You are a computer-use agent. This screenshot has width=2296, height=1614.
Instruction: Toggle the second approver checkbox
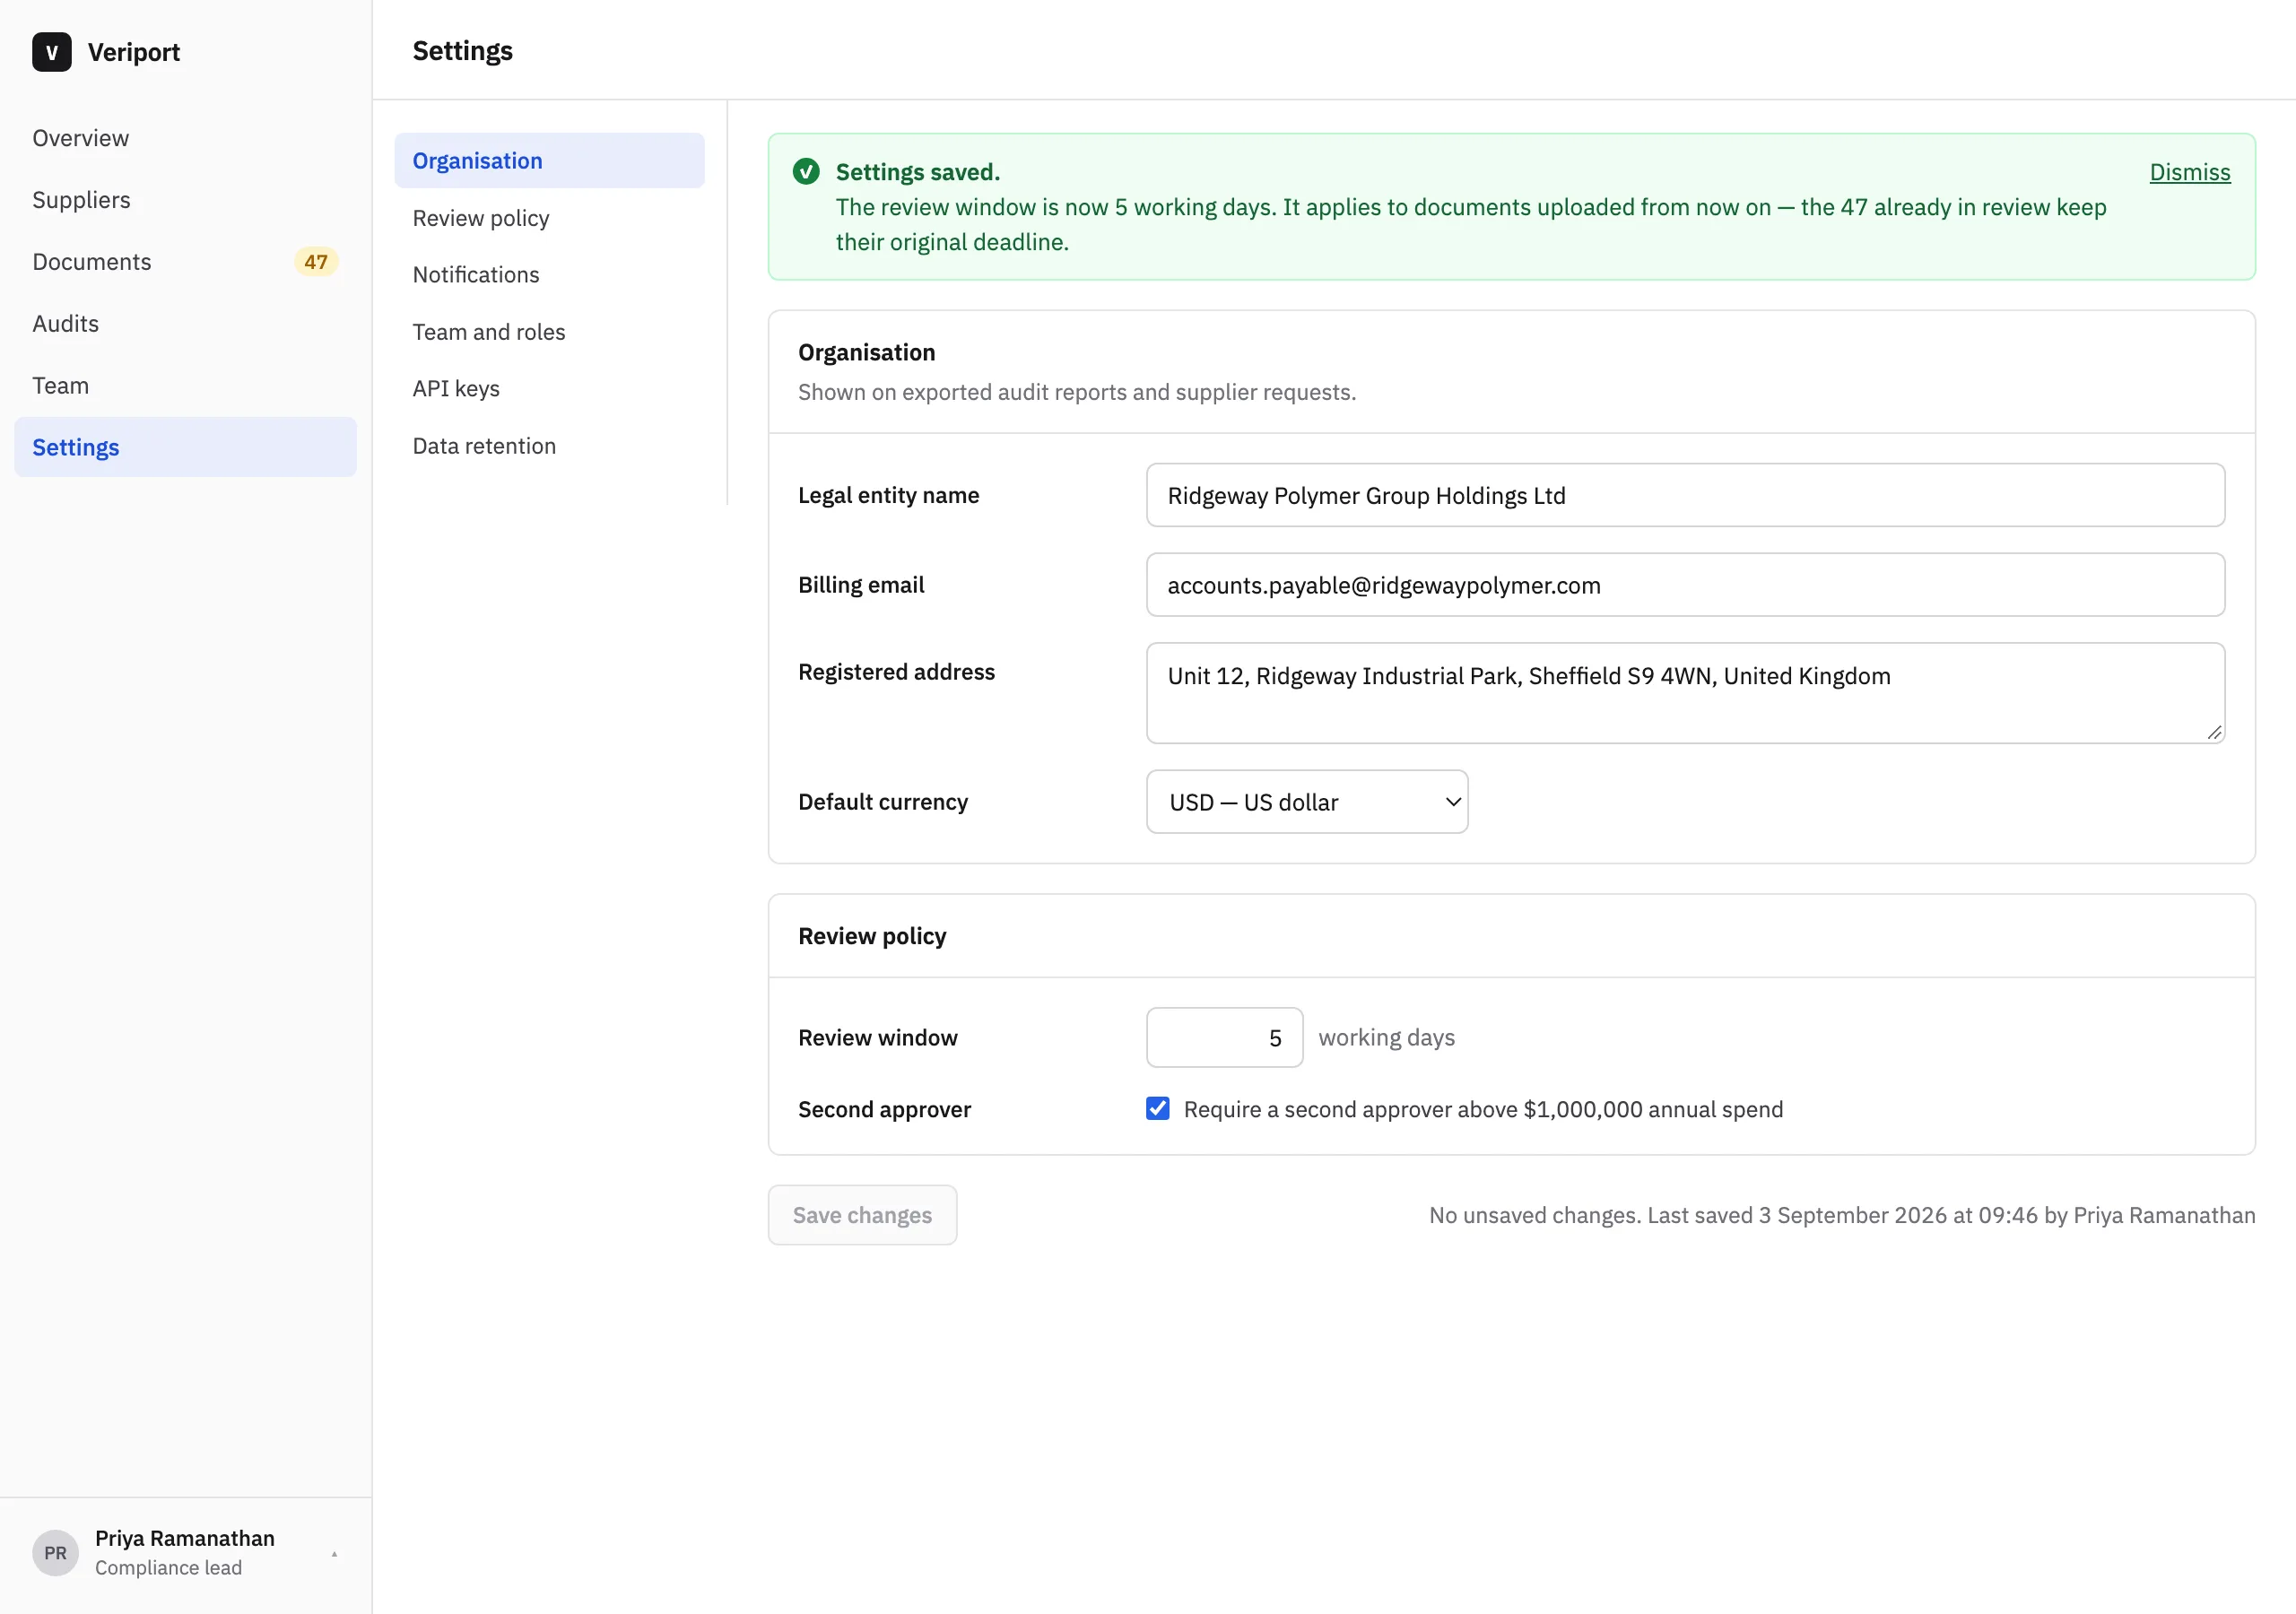[x=1157, y=1108]
